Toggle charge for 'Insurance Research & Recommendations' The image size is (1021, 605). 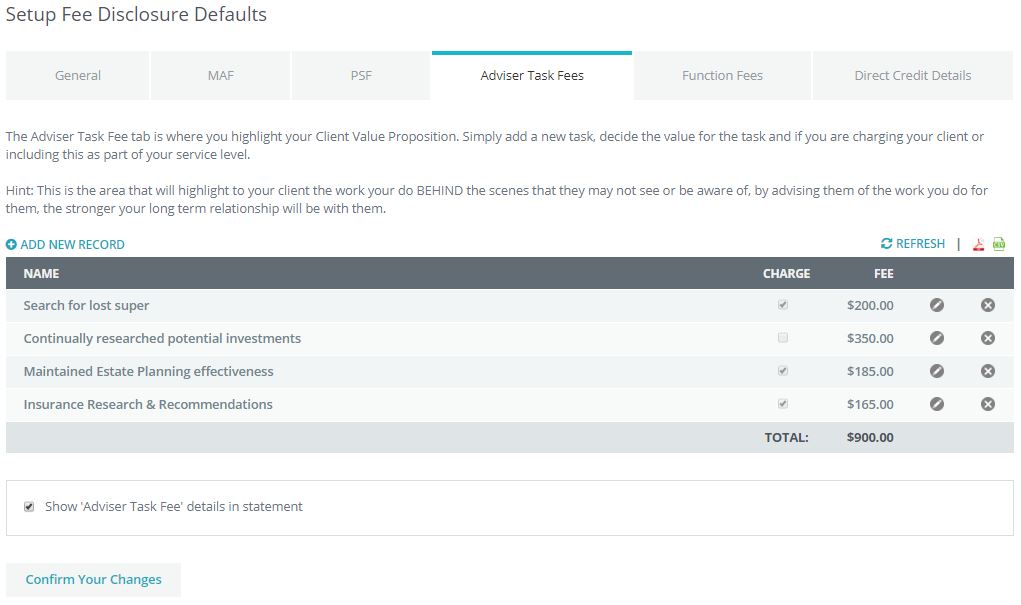783,404
